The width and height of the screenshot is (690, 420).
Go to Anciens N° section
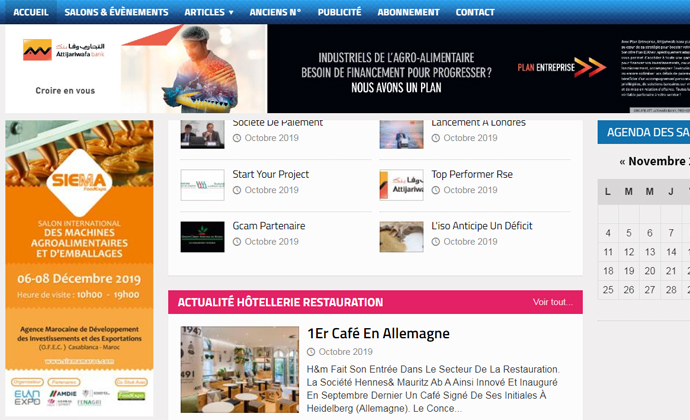pos(275,12)
